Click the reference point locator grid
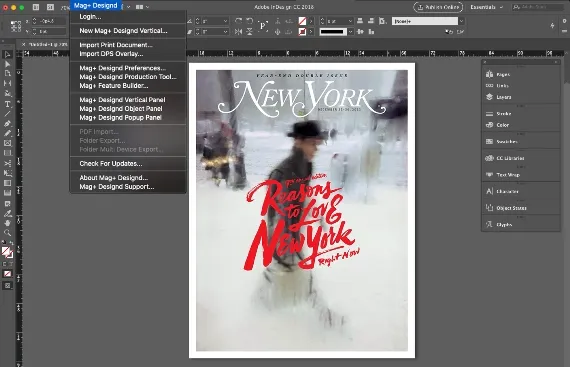 [16, 26]
